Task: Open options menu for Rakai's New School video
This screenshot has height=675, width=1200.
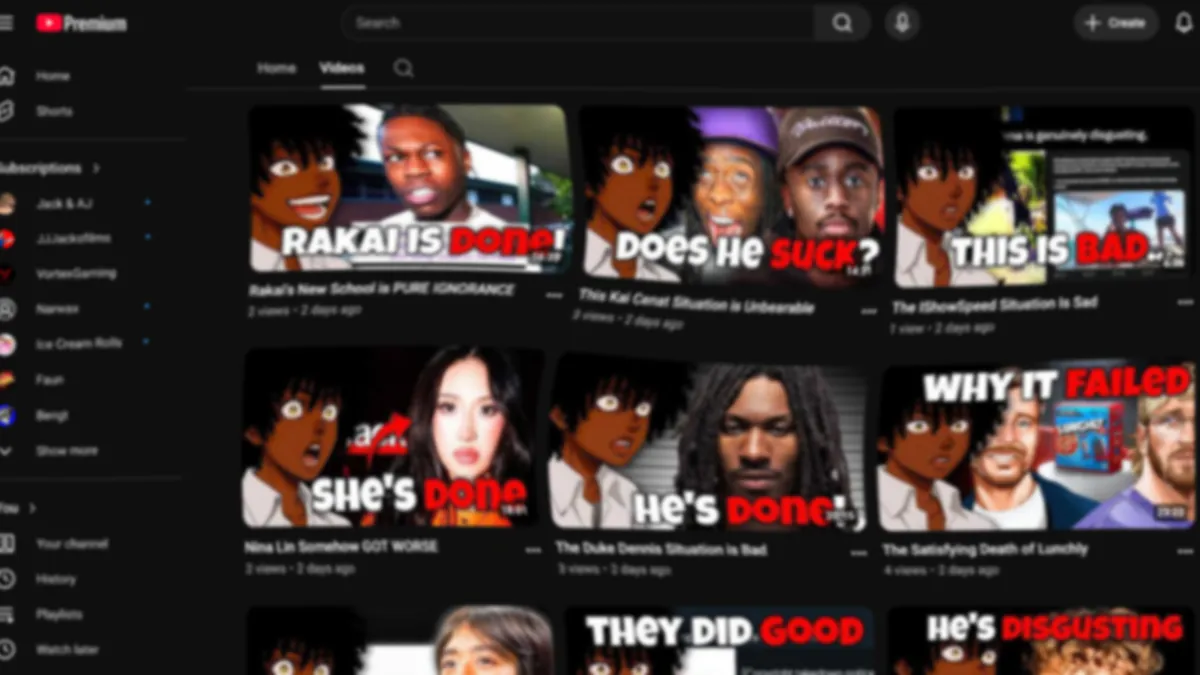Action: click(x=554, y=296)
